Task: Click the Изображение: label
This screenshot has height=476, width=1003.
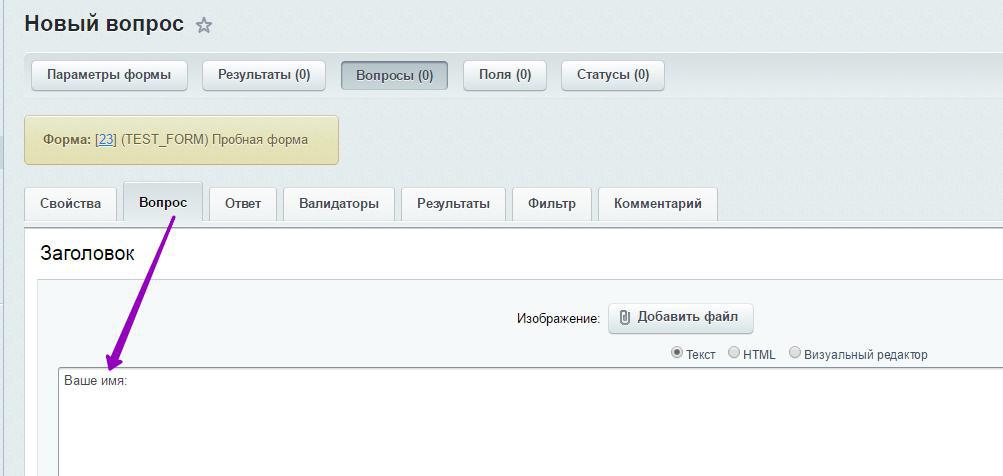Action: [558, 319]
